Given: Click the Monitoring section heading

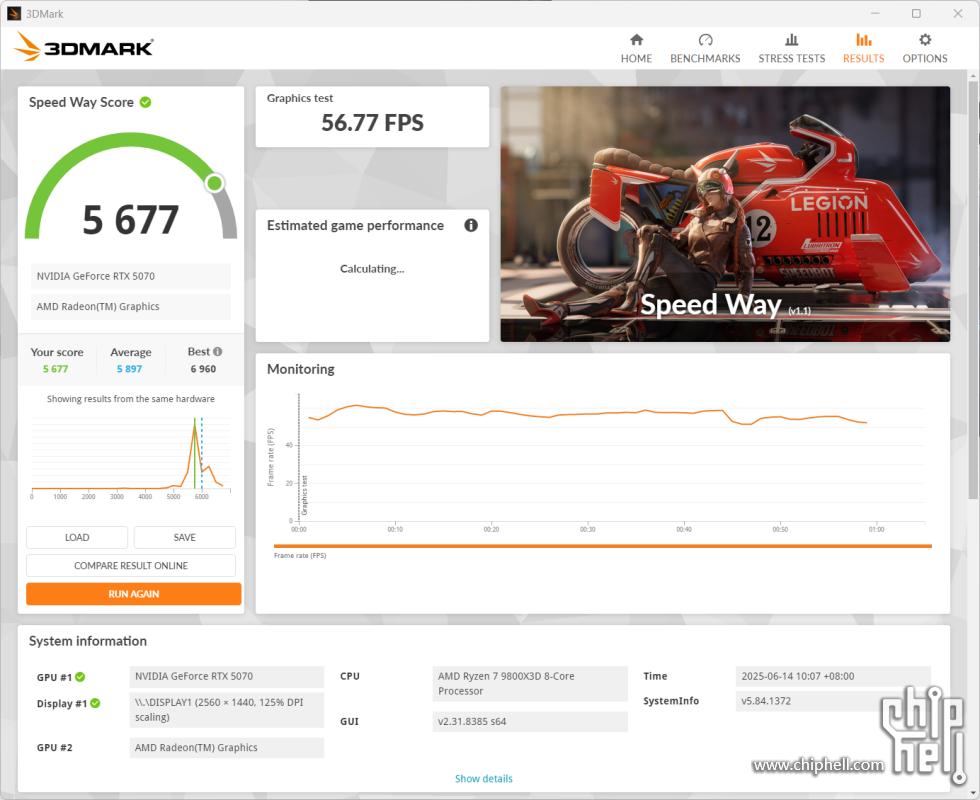Looking at the screenshot, I should (301, 369).
